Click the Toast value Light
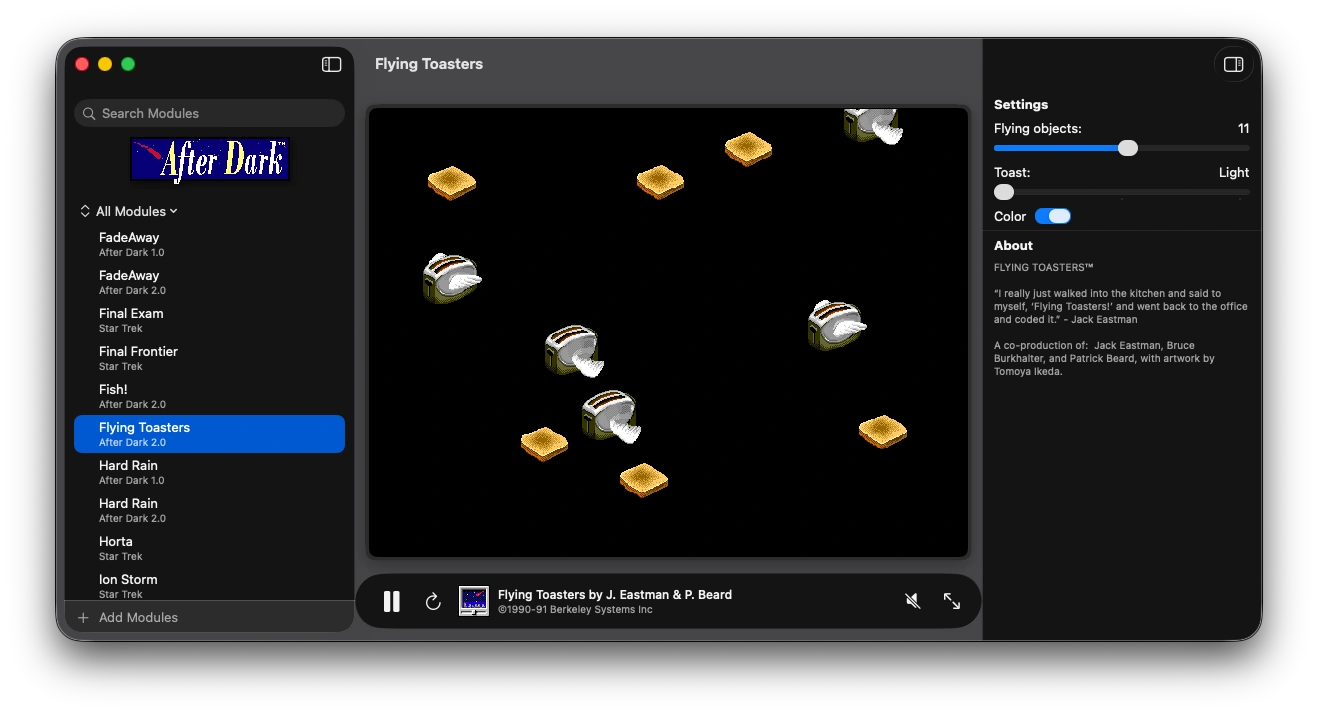 tap(1234, 172)
